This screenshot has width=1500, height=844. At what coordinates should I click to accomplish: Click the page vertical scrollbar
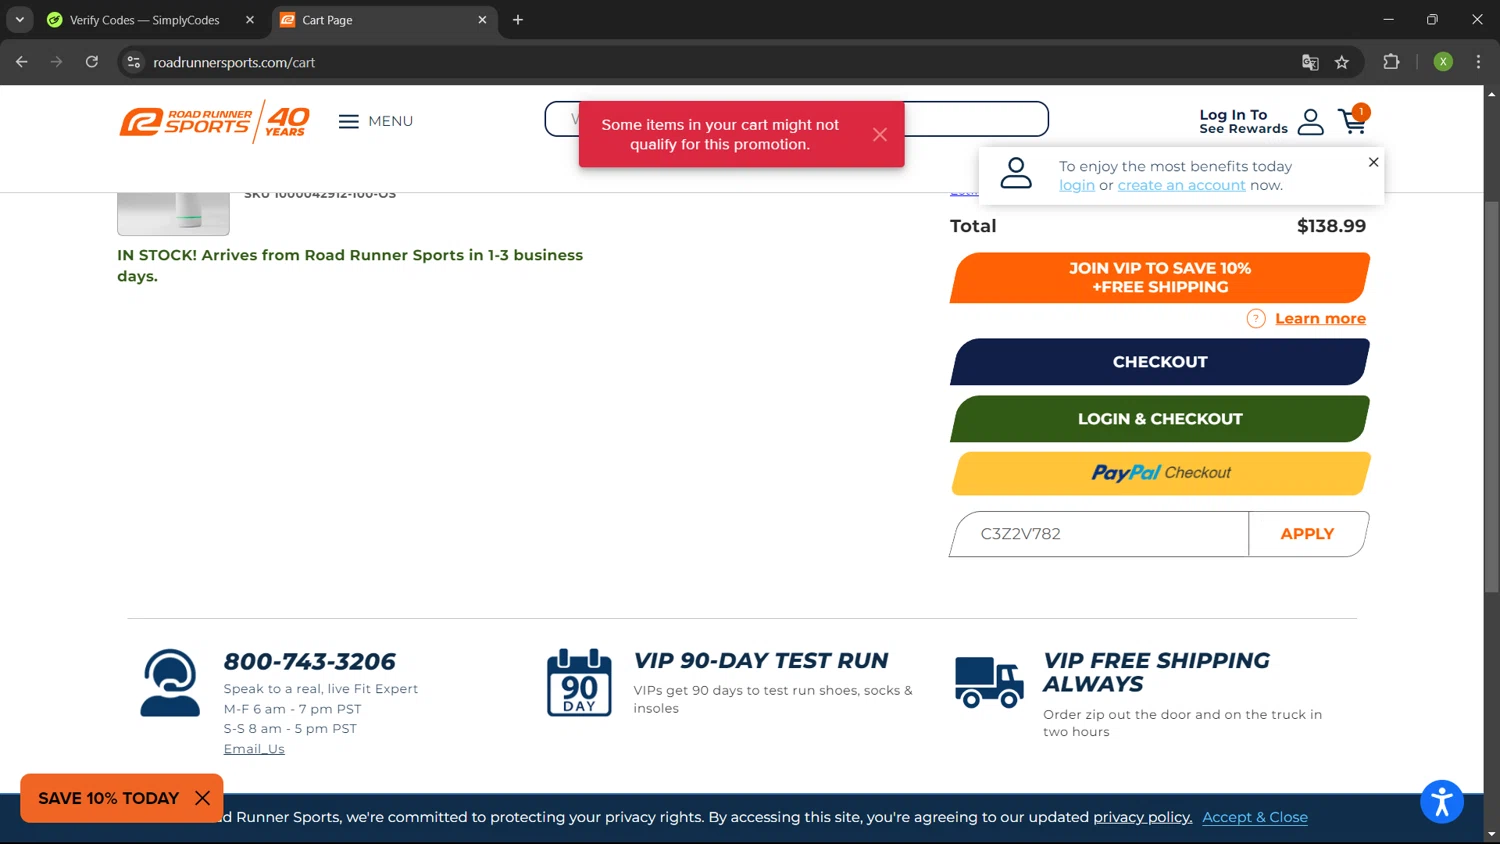(1491, 397)
